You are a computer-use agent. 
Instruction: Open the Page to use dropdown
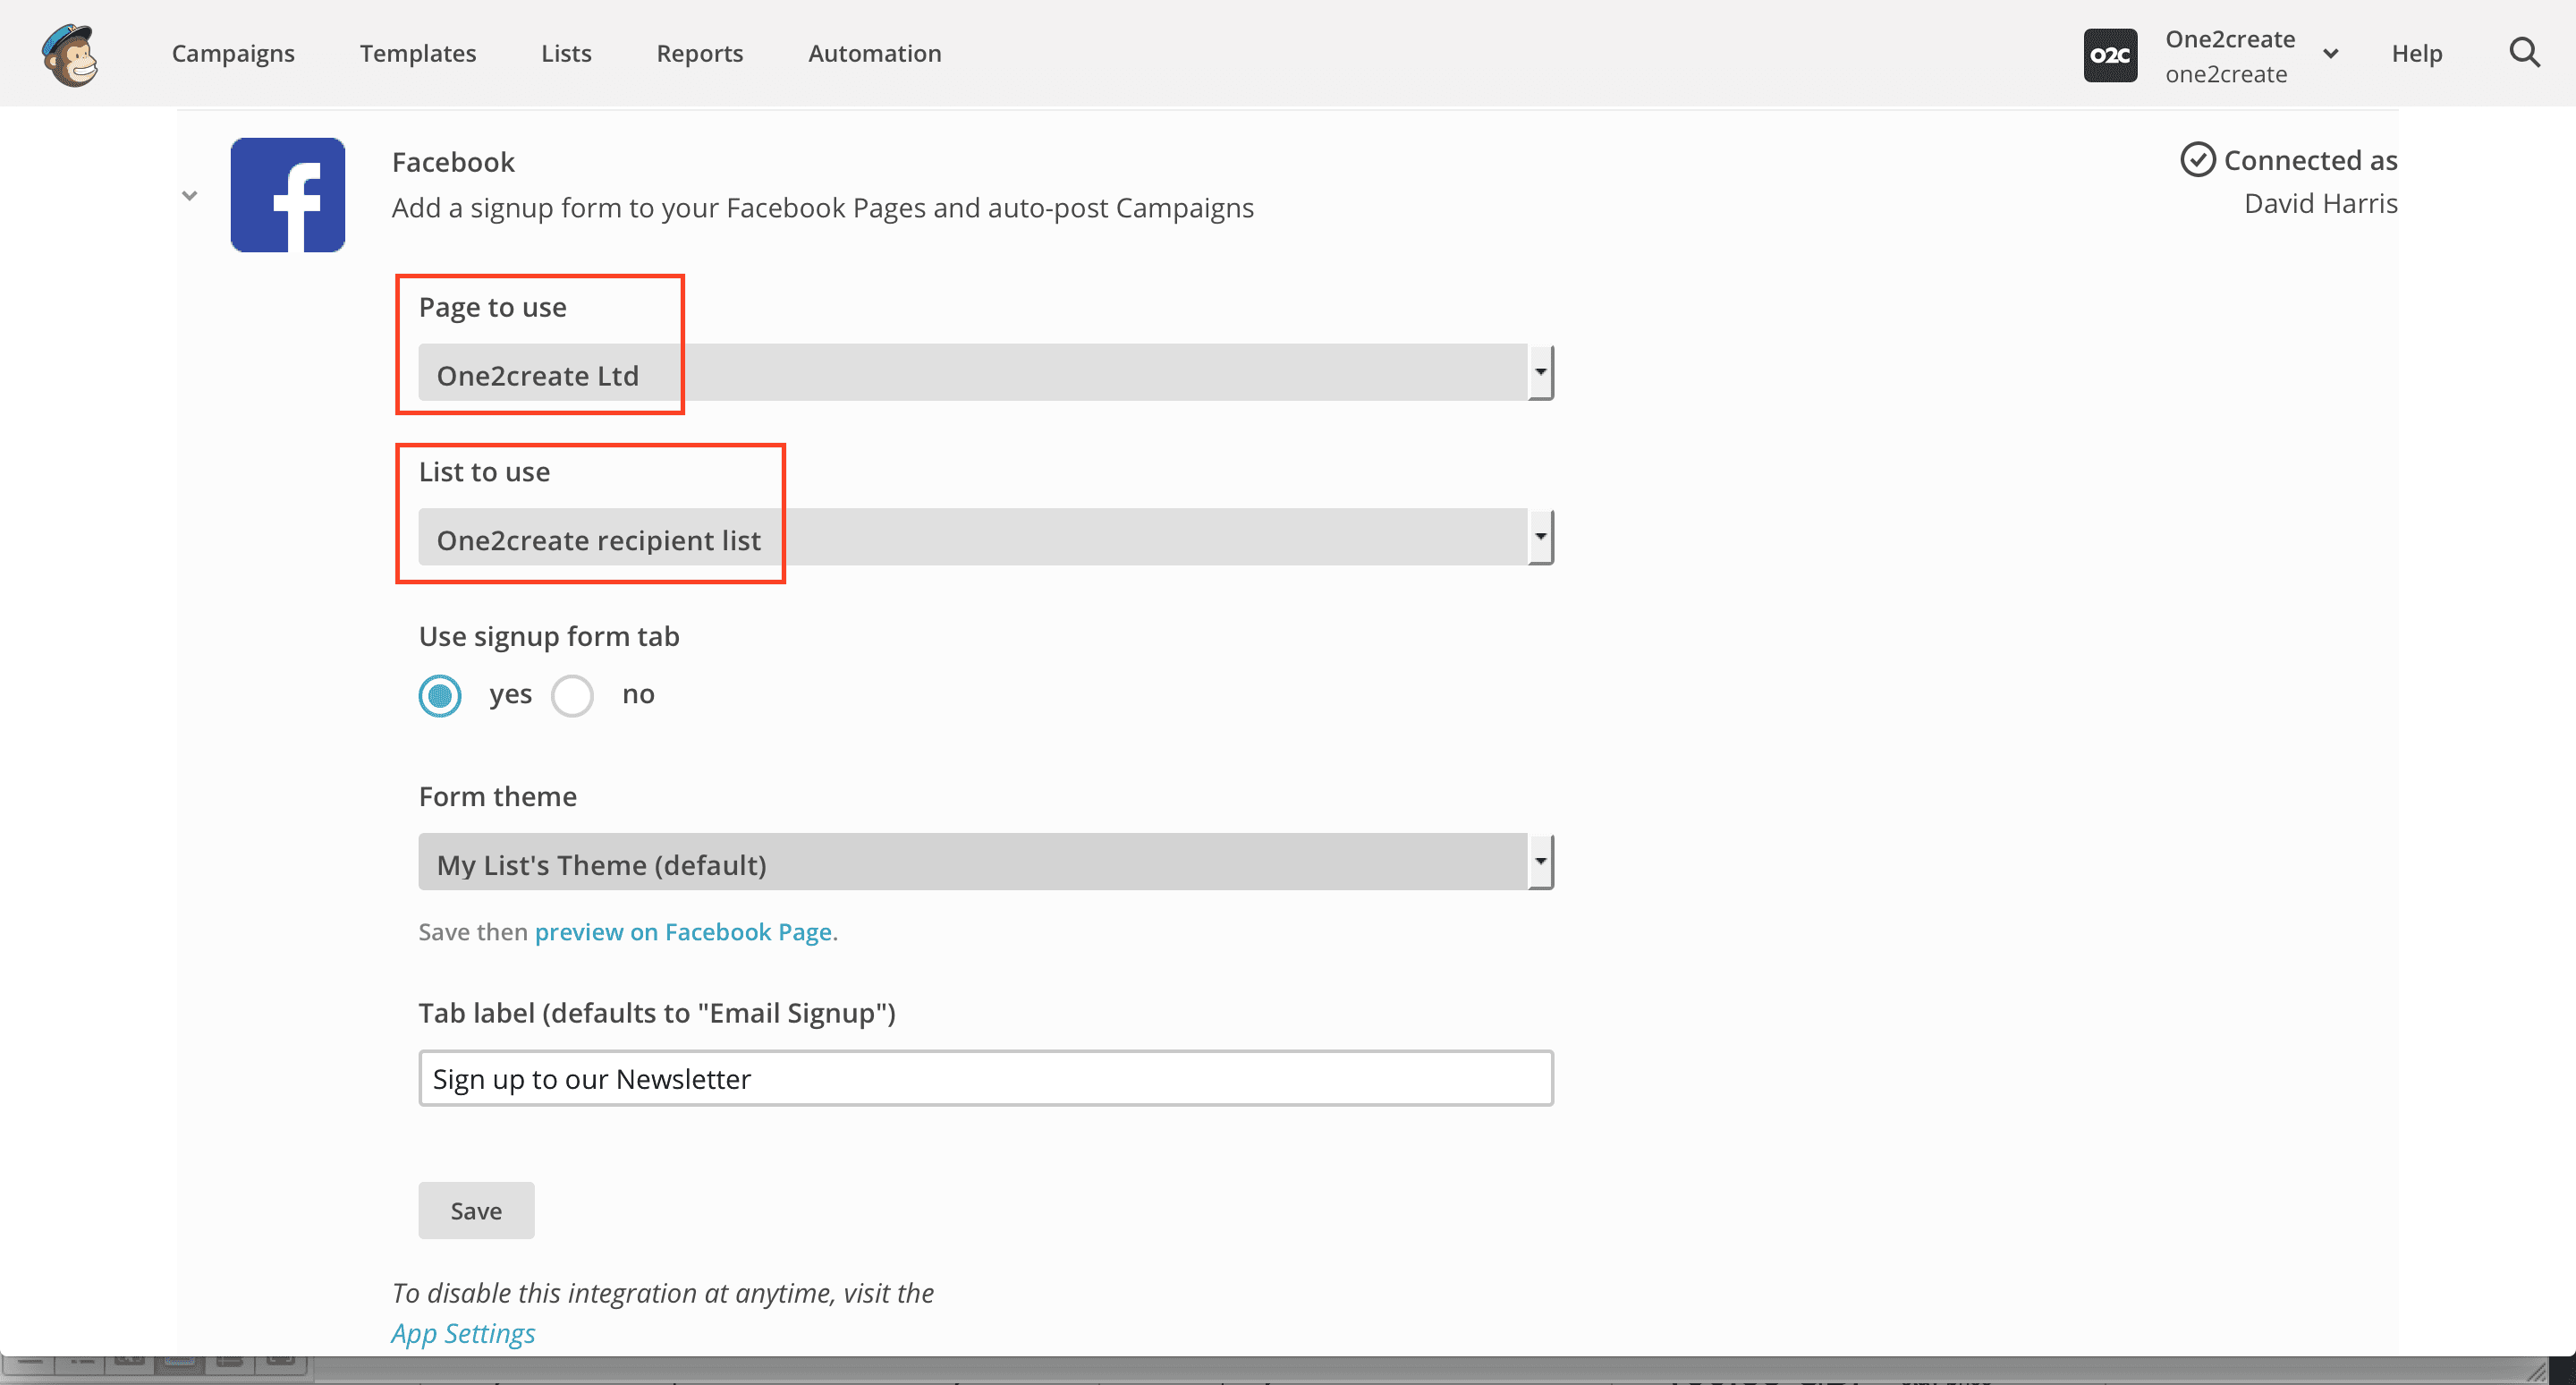tap(985, 373)
